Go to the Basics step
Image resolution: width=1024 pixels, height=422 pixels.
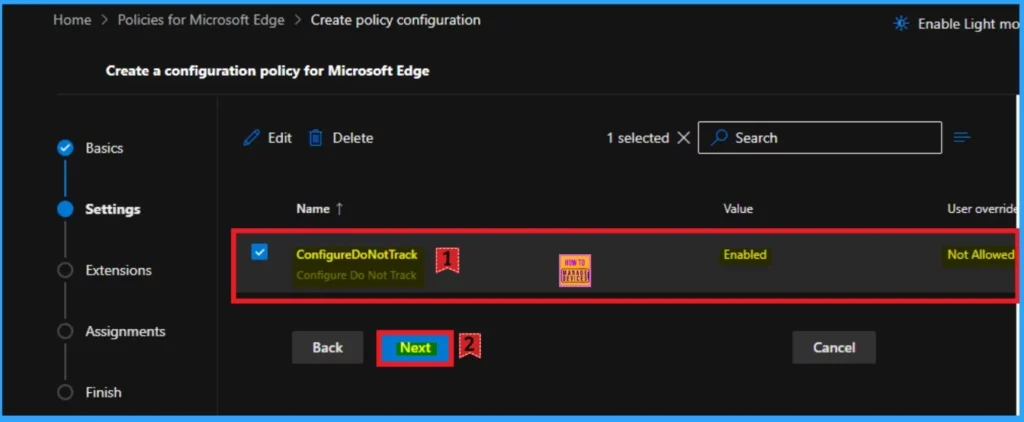(x=104, y=148)
